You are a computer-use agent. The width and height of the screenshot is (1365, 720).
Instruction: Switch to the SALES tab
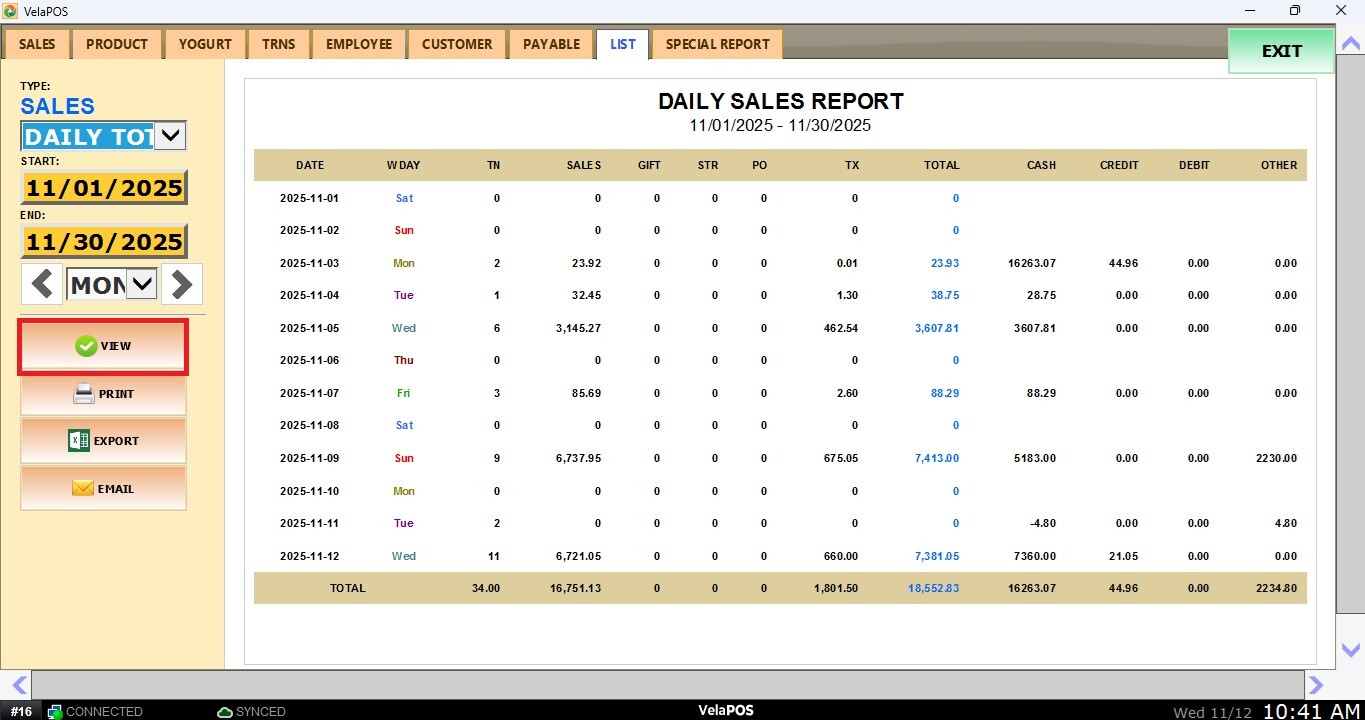pyautogui.click(x=37, y=44)
